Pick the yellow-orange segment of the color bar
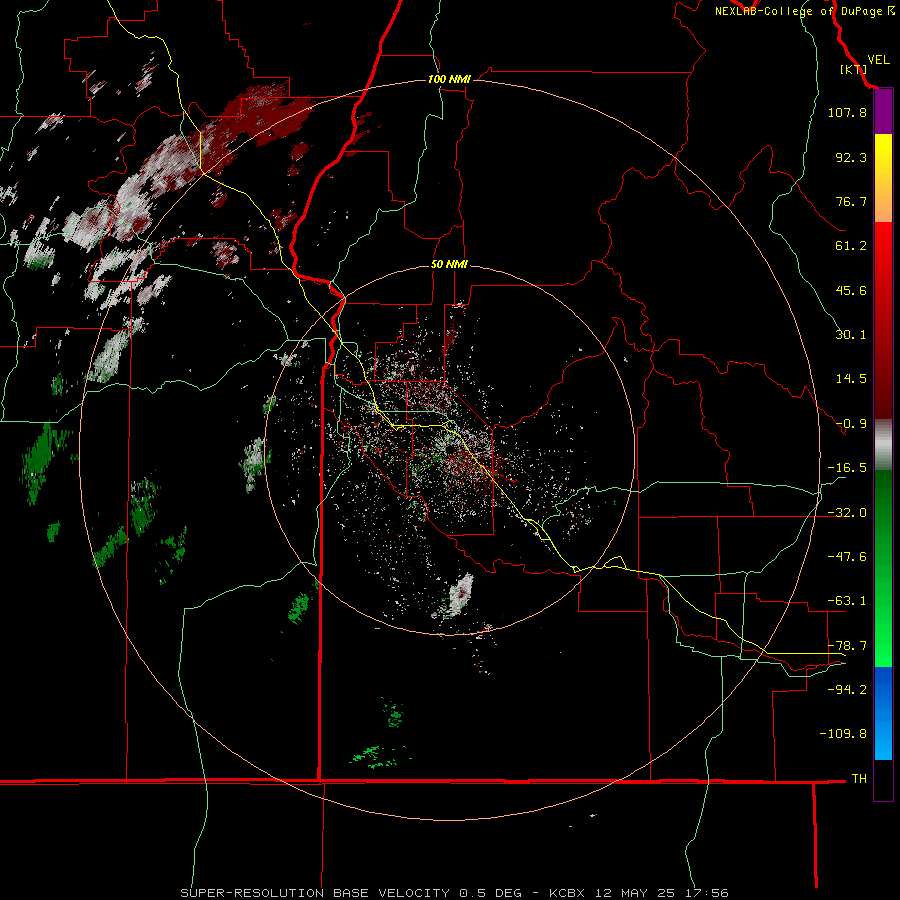The image size is (900, 900). pyautogui.click(x=883, y=178)
